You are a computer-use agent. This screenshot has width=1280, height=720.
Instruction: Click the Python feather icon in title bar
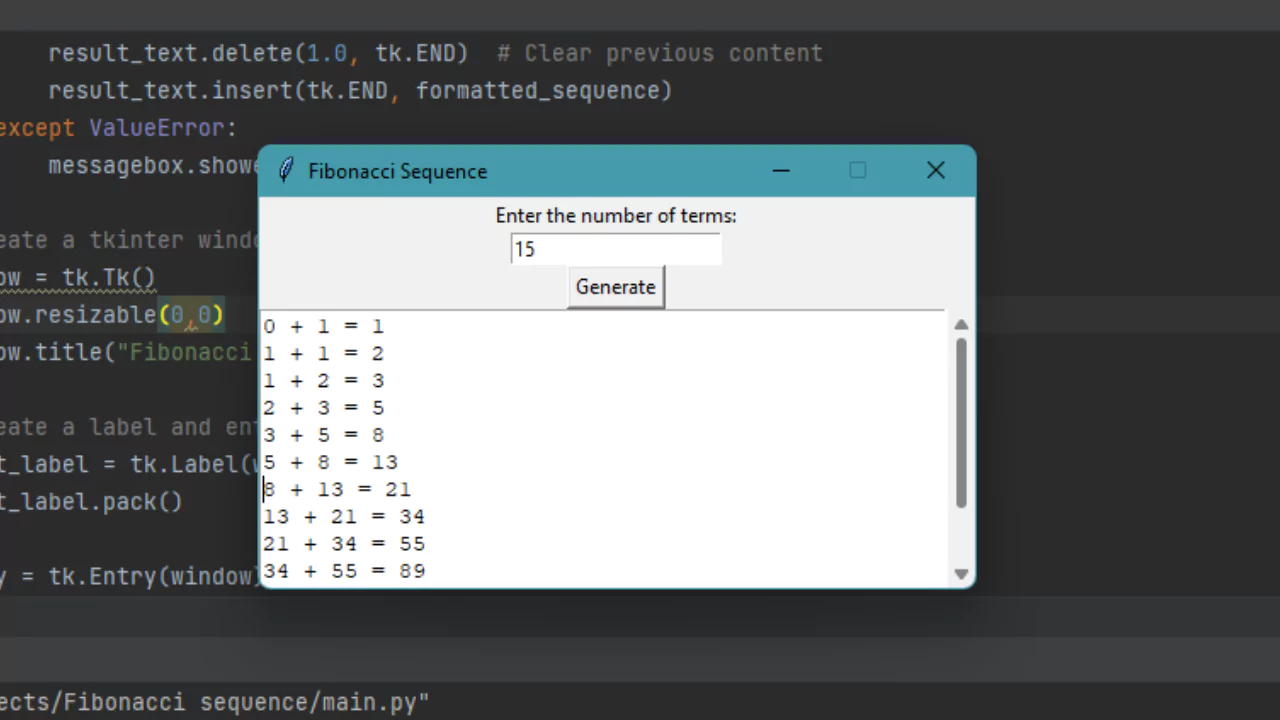point(286,170)
